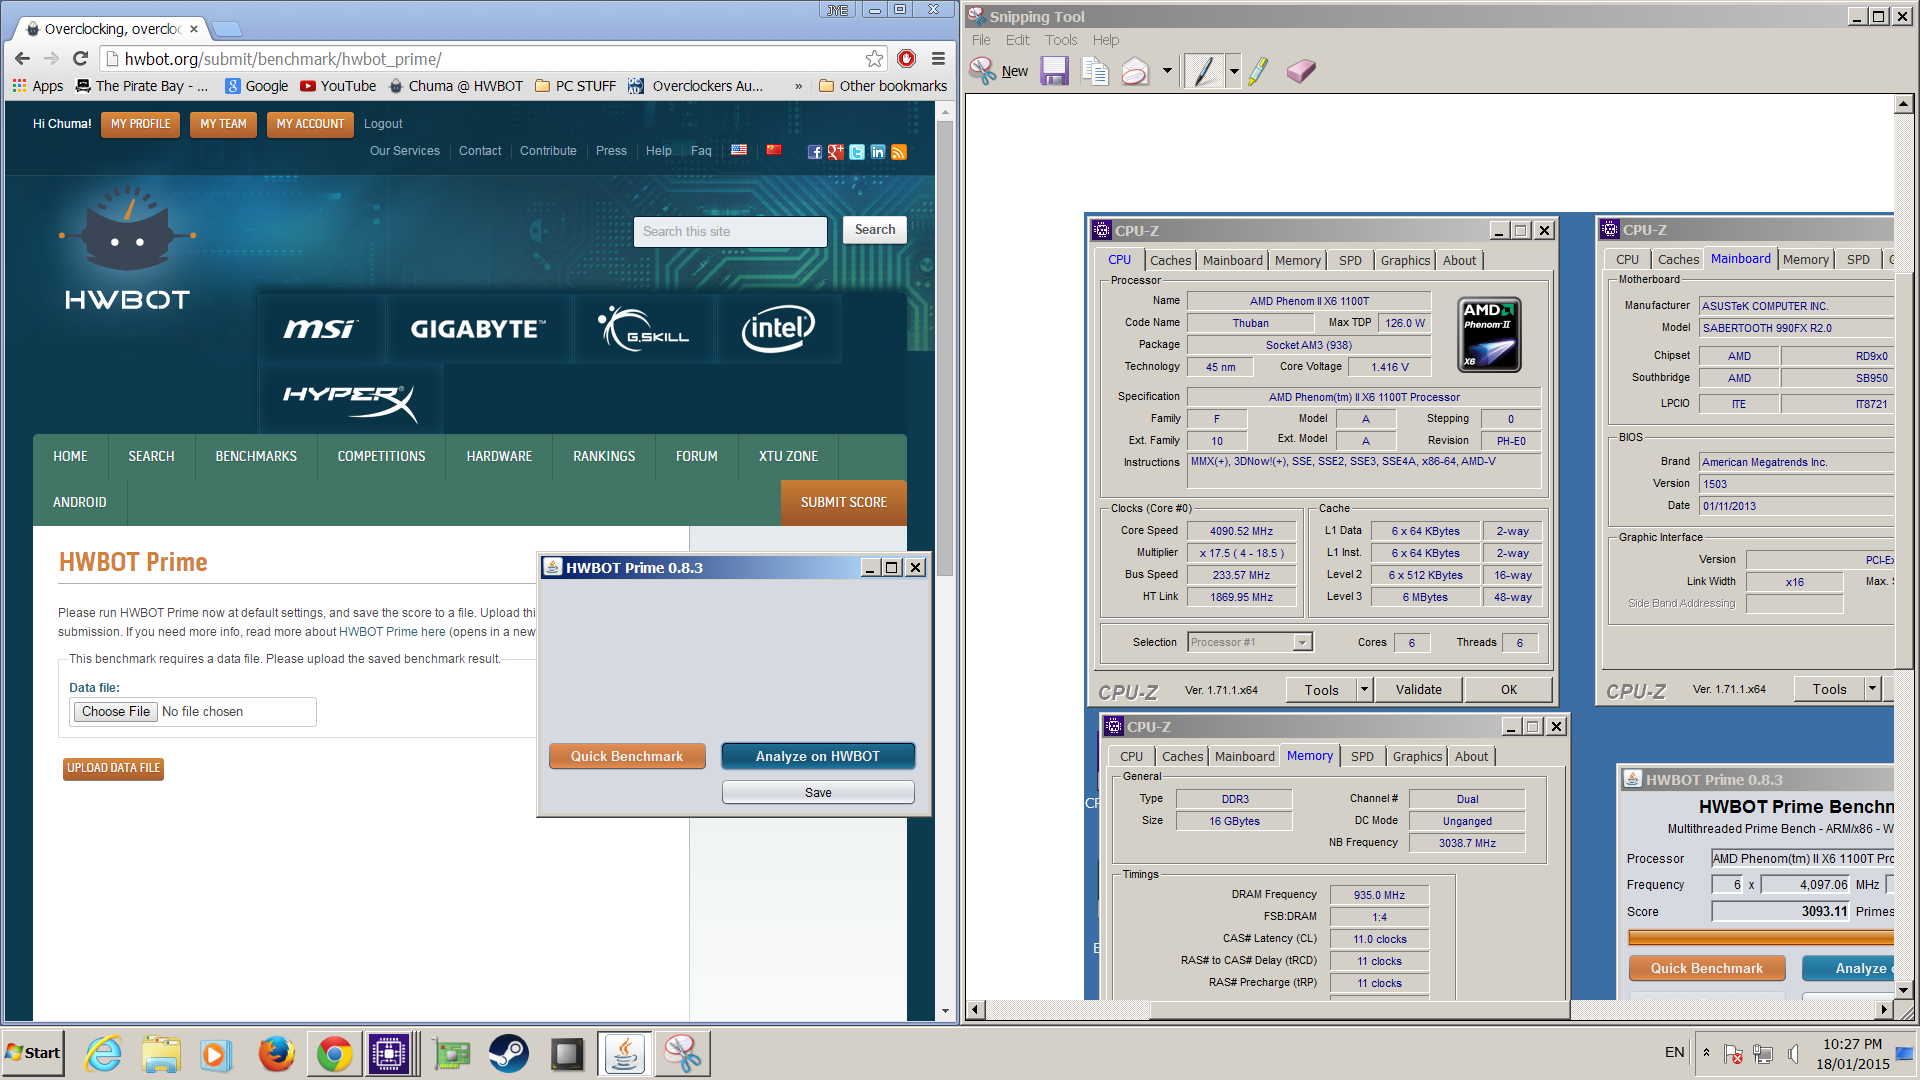The height and width of the screenshot is (1080, 1920).
Task: Click the MSI sponsor logo
Action: 320,328
